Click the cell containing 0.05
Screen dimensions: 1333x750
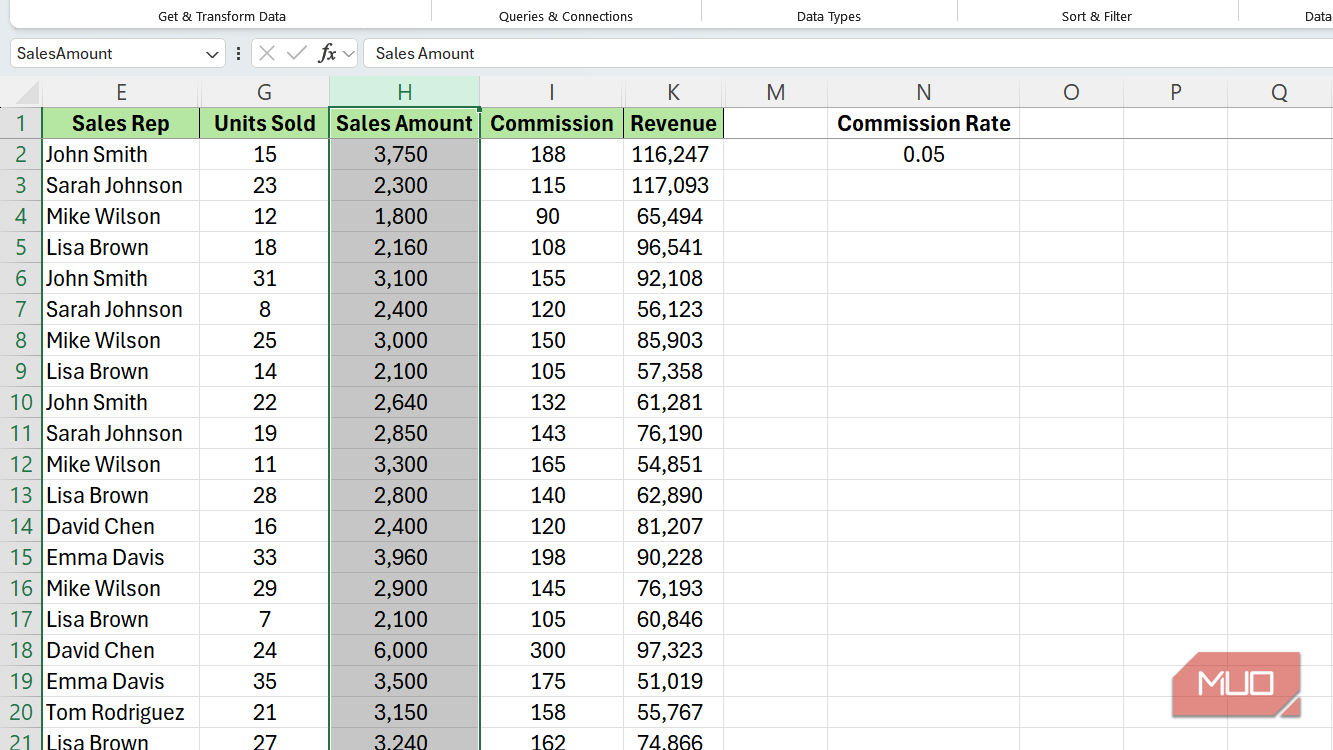tap(923, 155)
